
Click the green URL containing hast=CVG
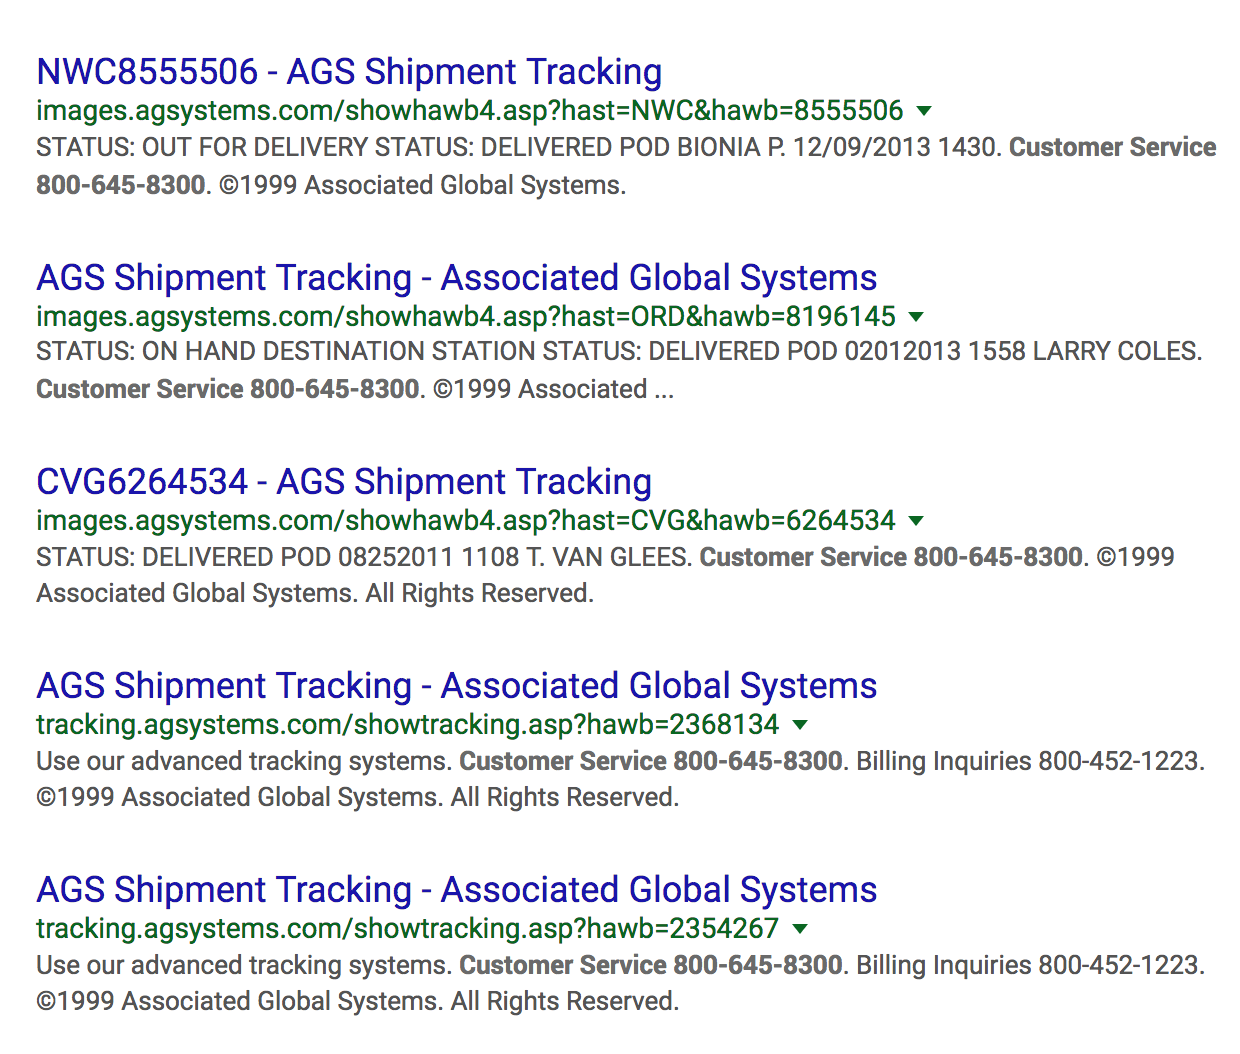point(465,521)
